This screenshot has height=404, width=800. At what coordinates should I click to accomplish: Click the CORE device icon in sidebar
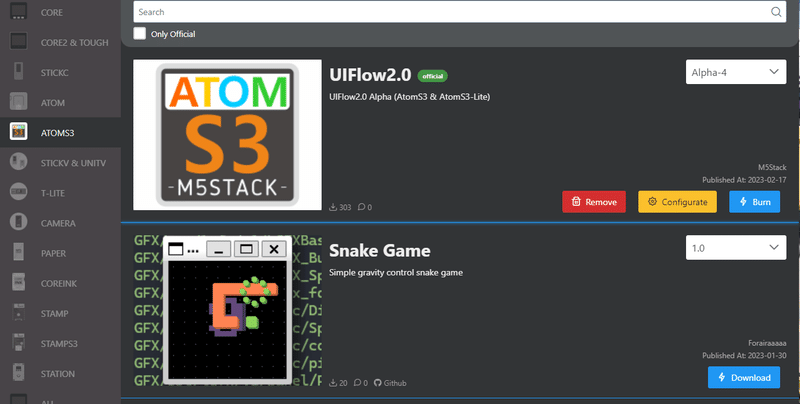[x=19, y=12]
